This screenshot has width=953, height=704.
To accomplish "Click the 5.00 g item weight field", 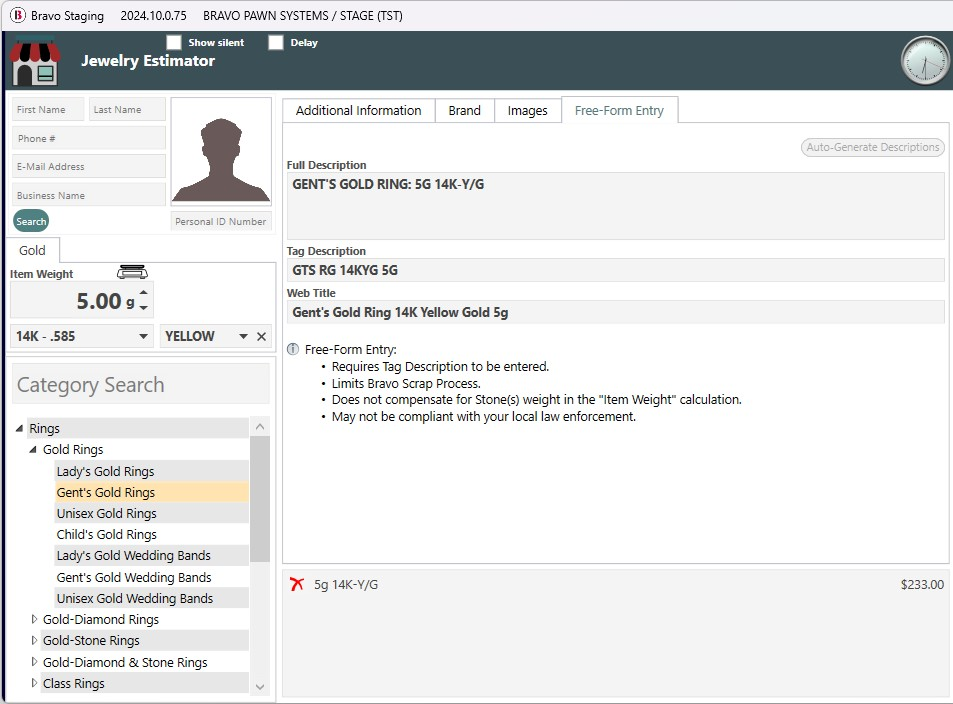I will click(82, 301).
